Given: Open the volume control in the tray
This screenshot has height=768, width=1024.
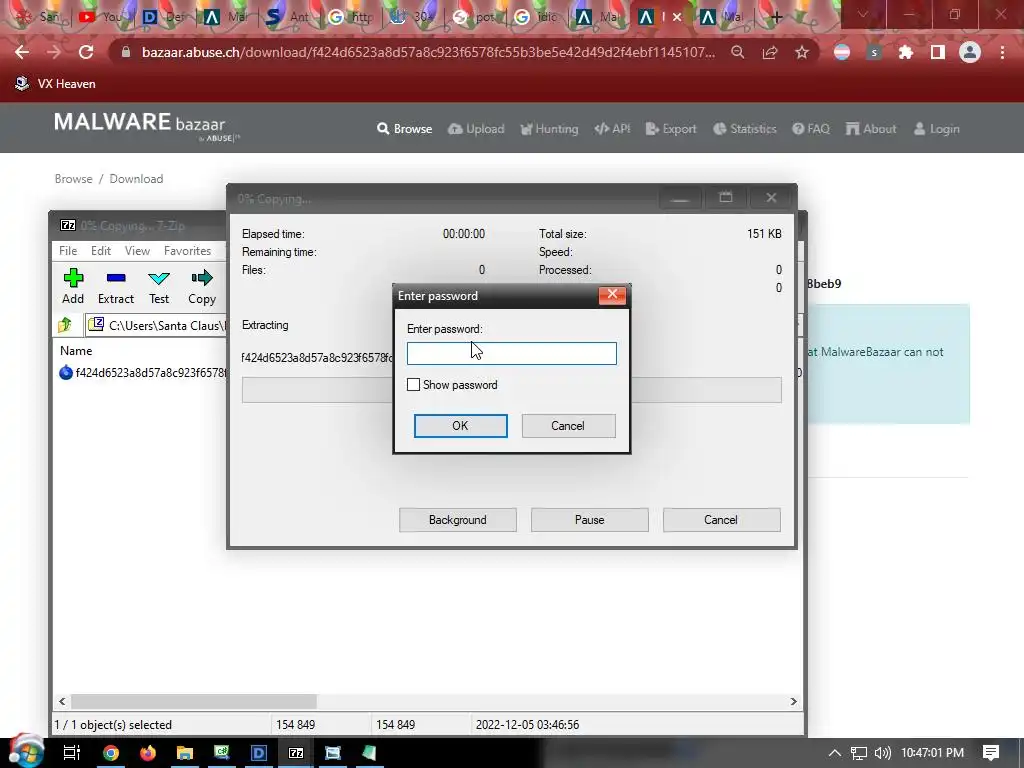Looking at the screenshot, I should pos(882,753).
